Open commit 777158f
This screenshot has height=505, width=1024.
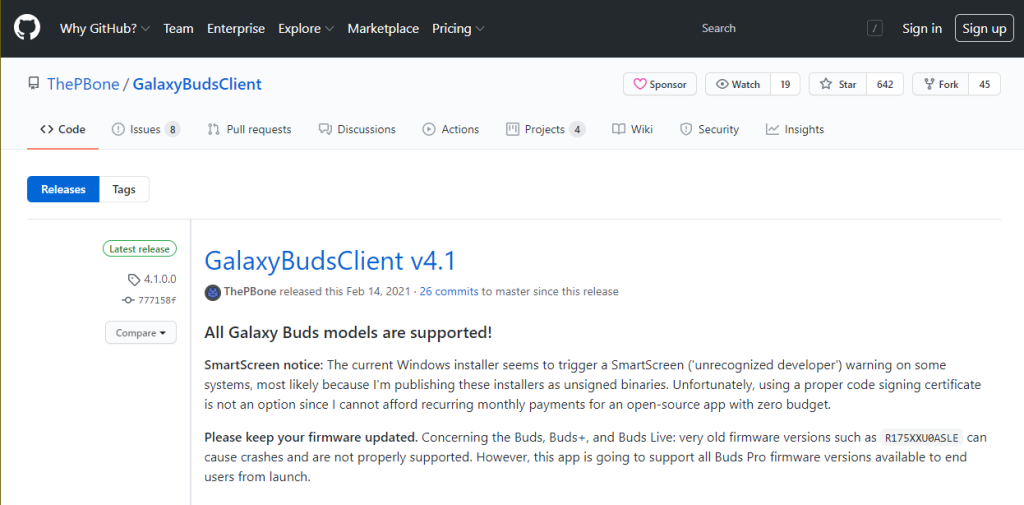[x=149, y=300]
